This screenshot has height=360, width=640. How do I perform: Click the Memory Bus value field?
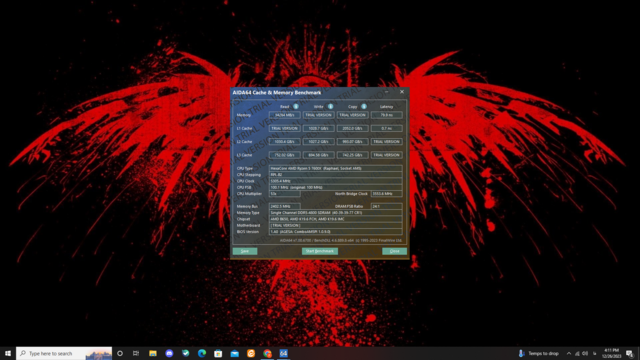point(284,207)
